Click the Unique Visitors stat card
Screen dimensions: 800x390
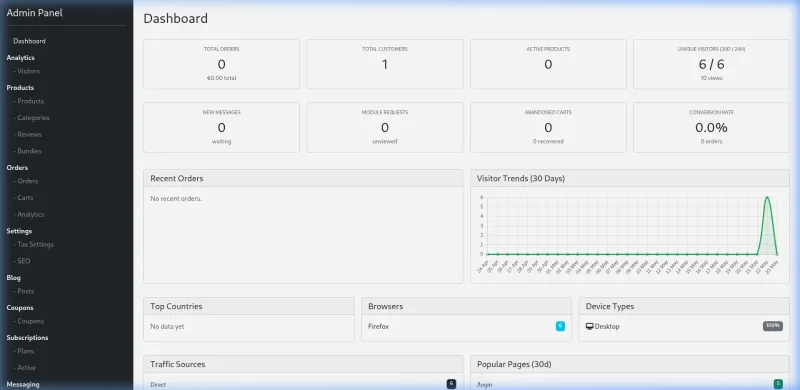click(711, 64)
